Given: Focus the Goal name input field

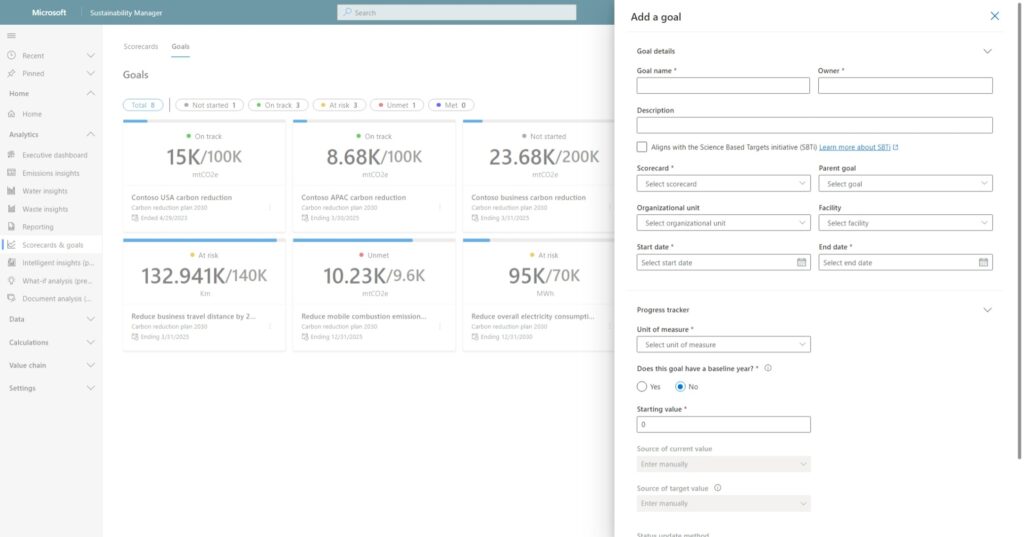Looking at the screenshot, I should coord(723,86).
